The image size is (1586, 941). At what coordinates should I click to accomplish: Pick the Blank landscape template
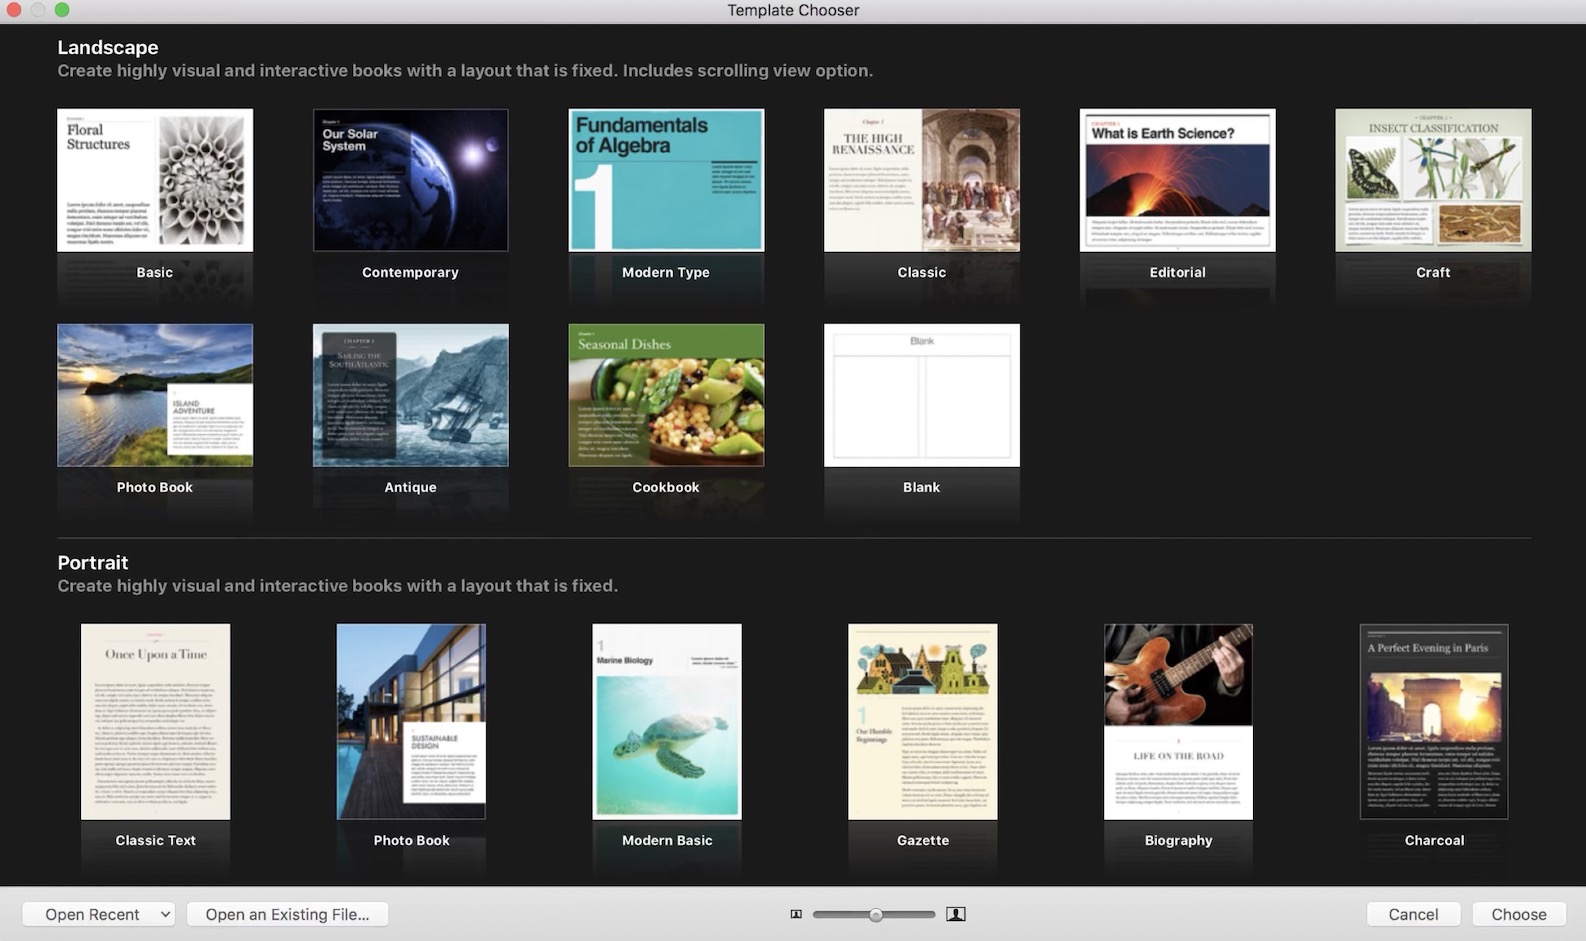(x=921, y=396)
